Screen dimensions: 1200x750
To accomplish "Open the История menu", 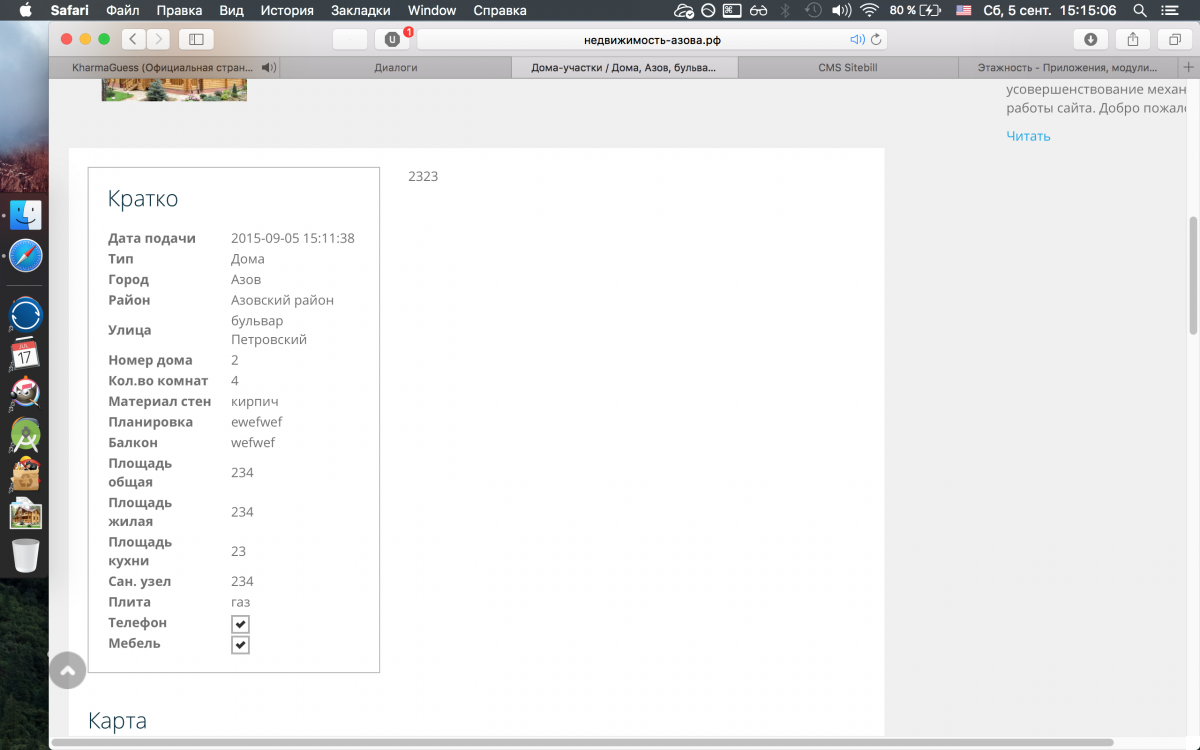I will pyautogui.click(x=287, y=10).
